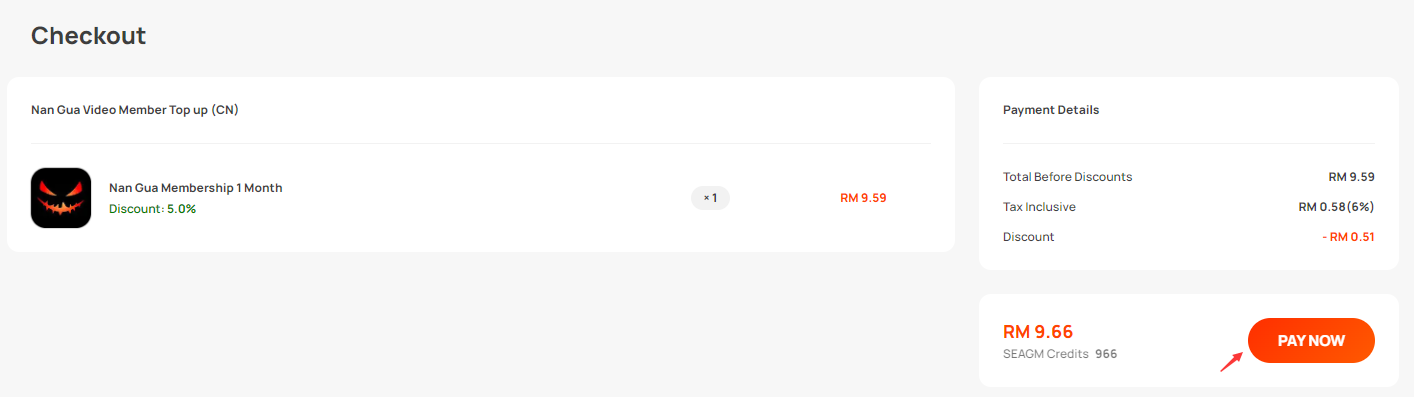1414x397 pixels.
Task: Click the Nan Gua pumpkin face icon
Action: click(61, 198)
